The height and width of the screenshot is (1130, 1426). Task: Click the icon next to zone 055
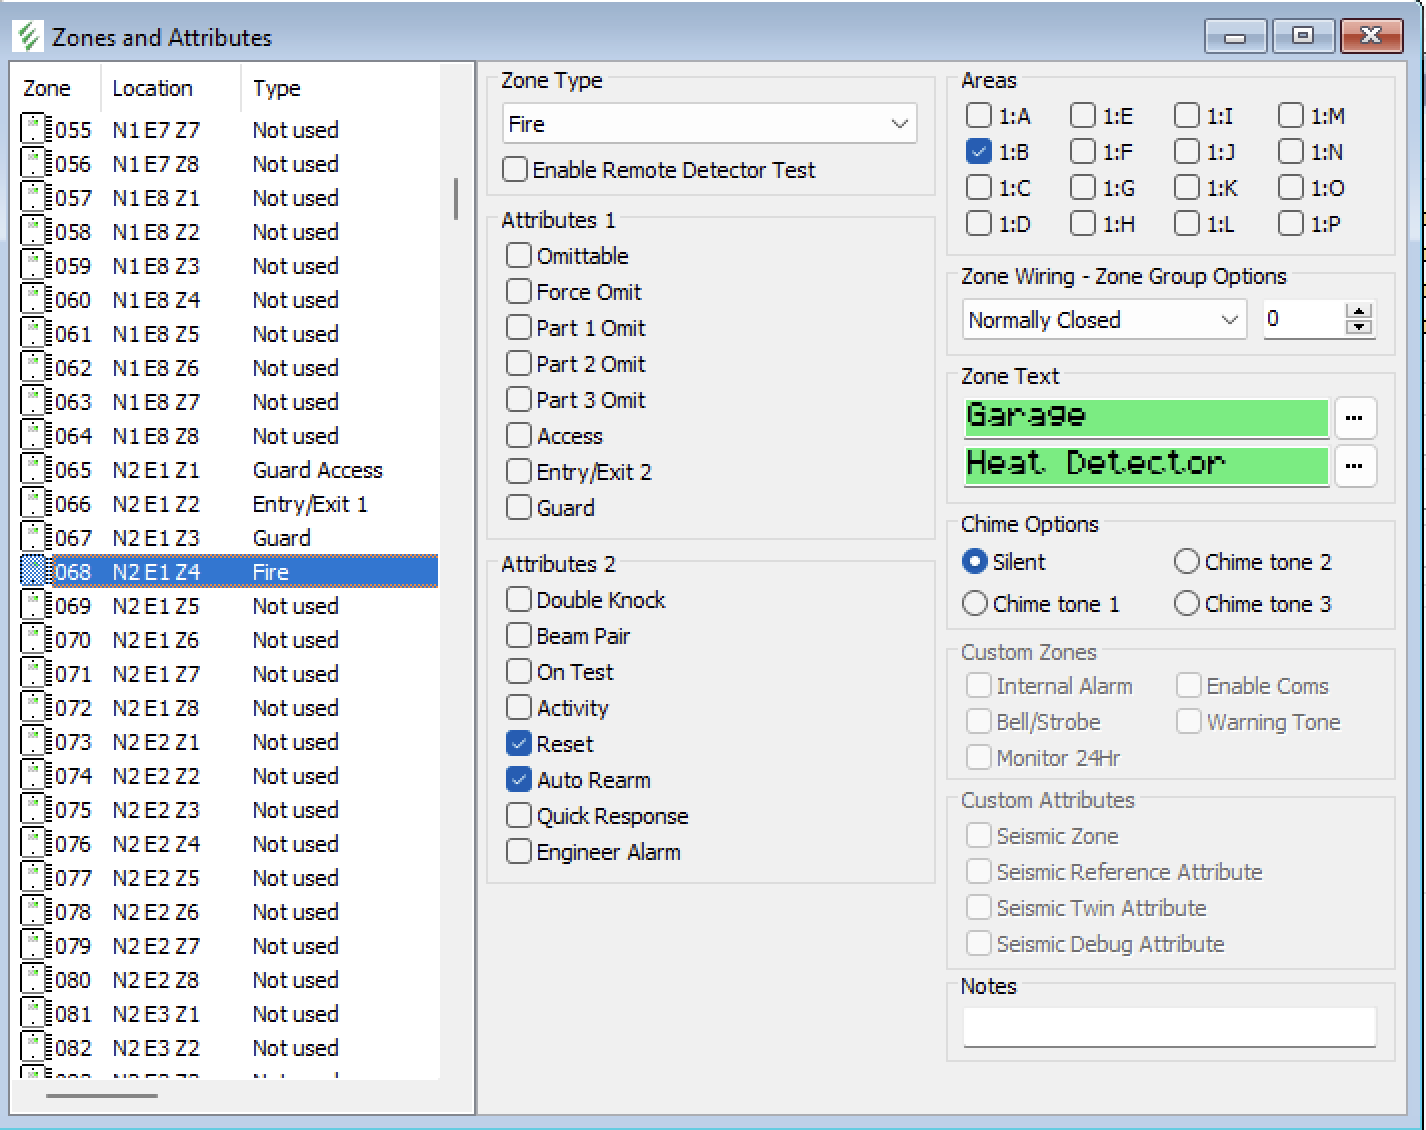tap(34, 130)
